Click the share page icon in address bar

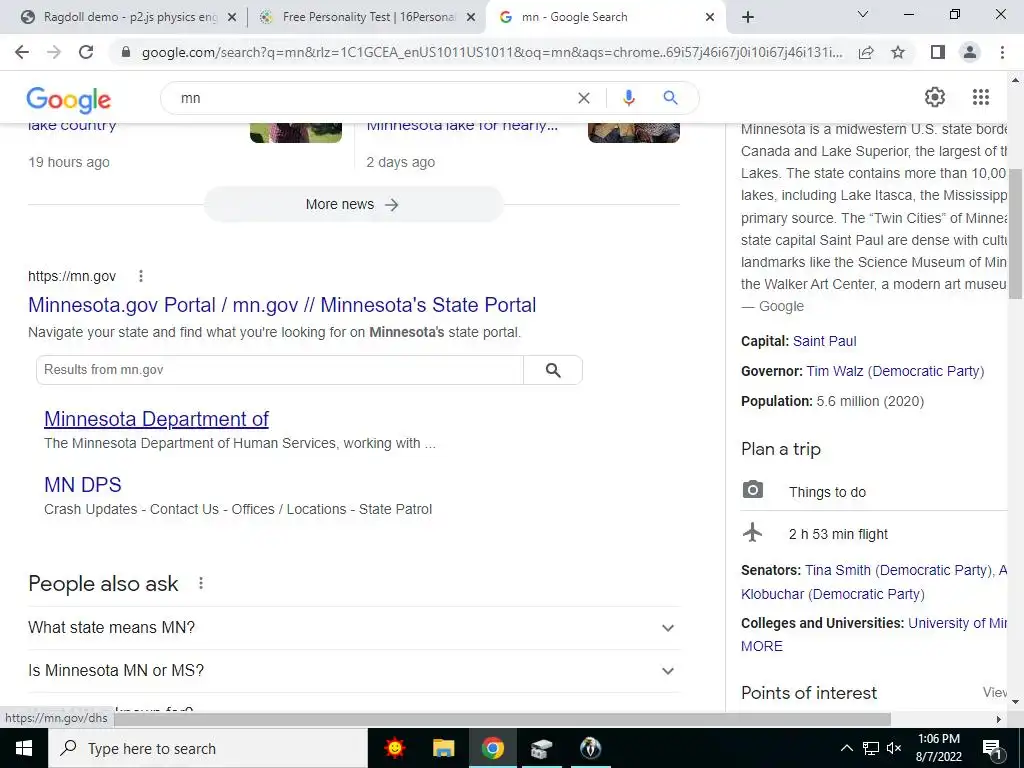pos(866,52)
